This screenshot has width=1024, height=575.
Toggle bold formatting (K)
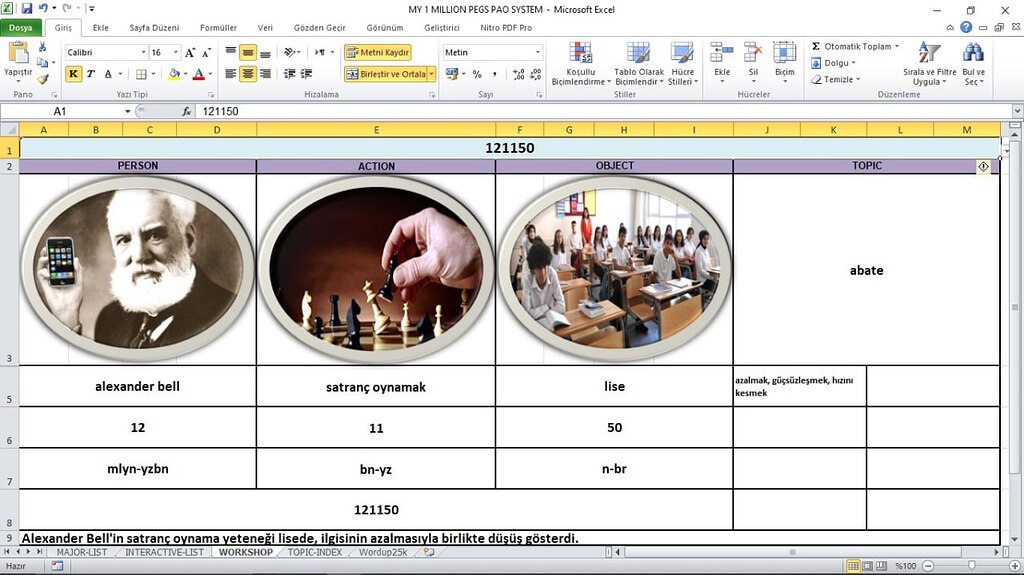pos(73,74)
